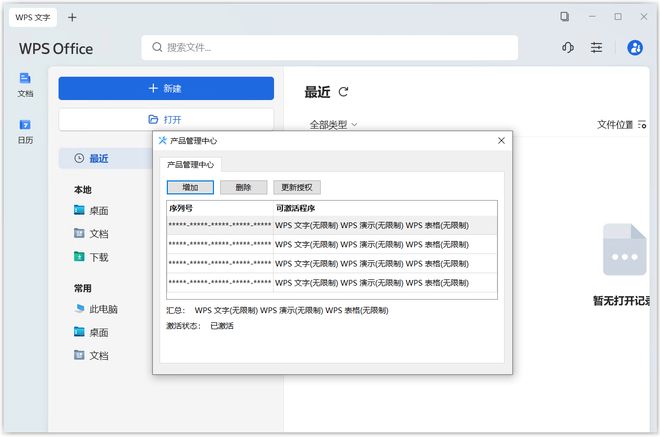Select 文档 under 本地

pyautogui.click(x=91, y=233)
